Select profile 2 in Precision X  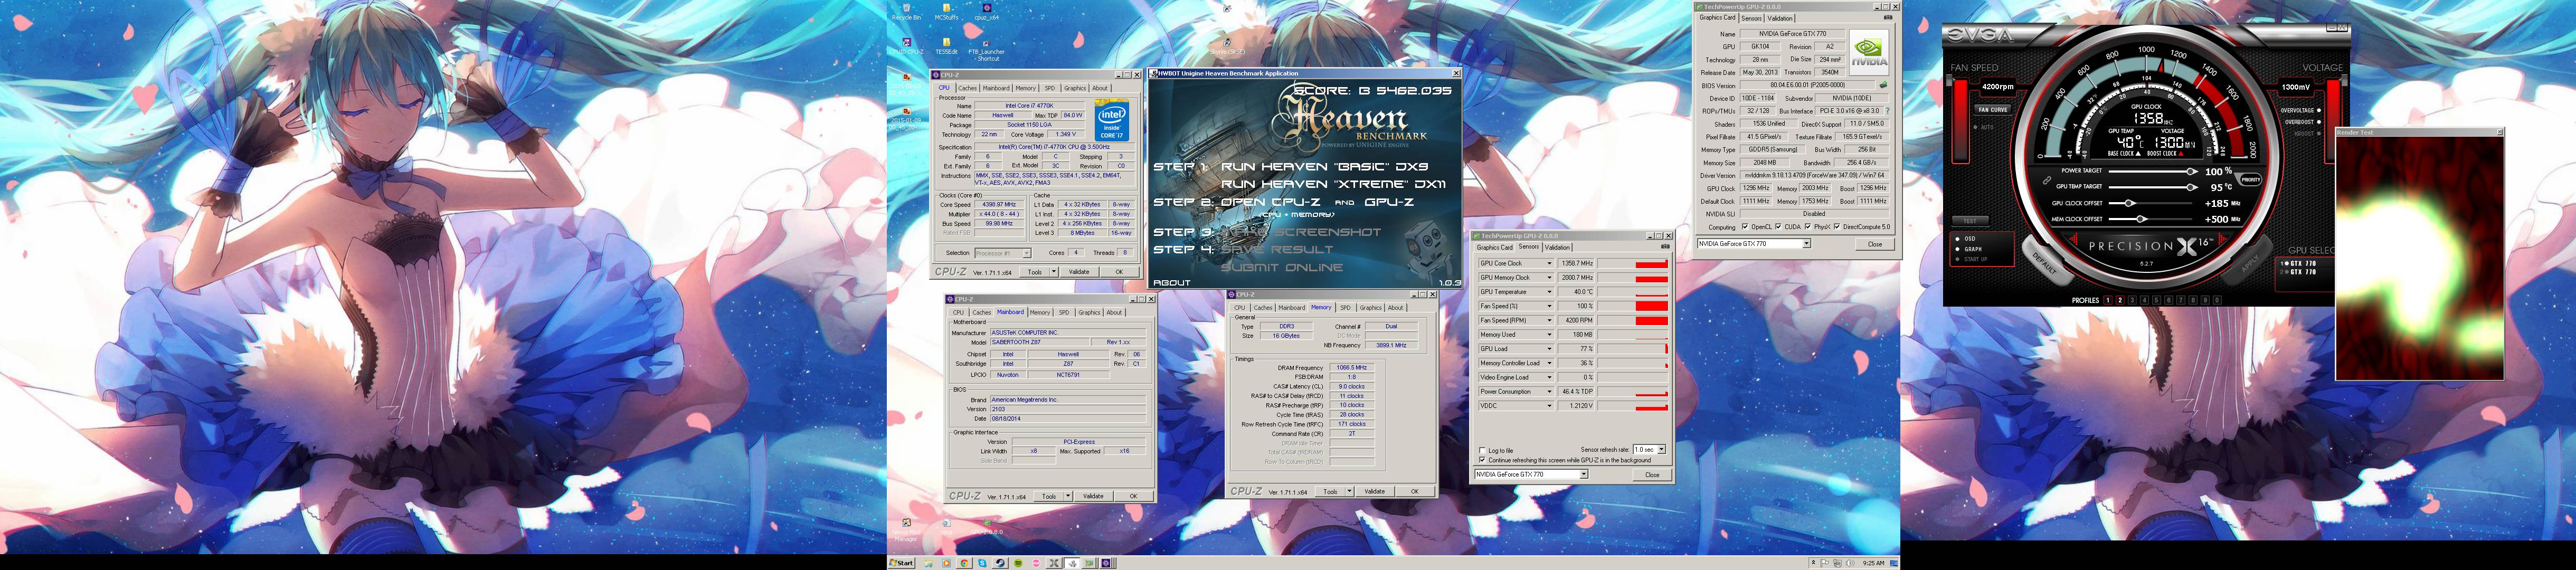2120,300
